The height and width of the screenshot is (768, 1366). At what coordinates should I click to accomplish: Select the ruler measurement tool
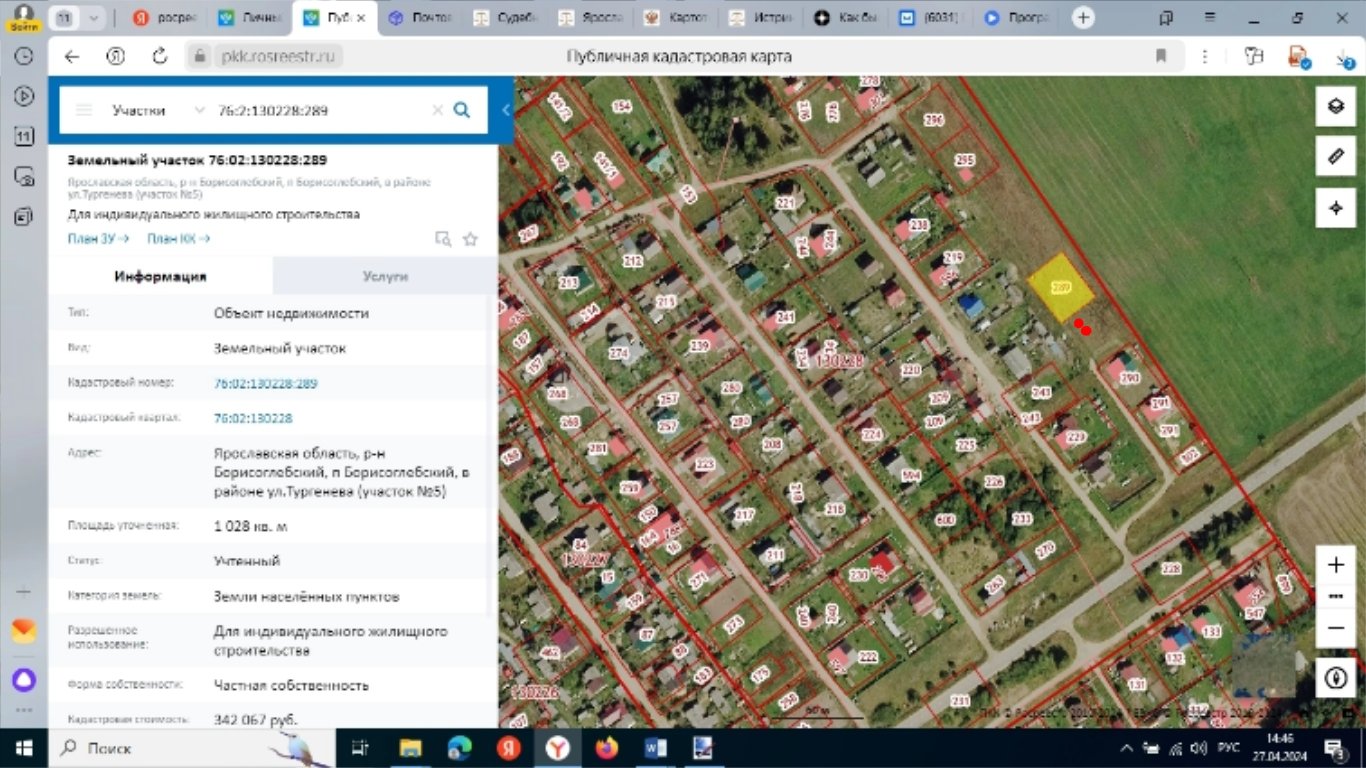(x=1335, y=157)
